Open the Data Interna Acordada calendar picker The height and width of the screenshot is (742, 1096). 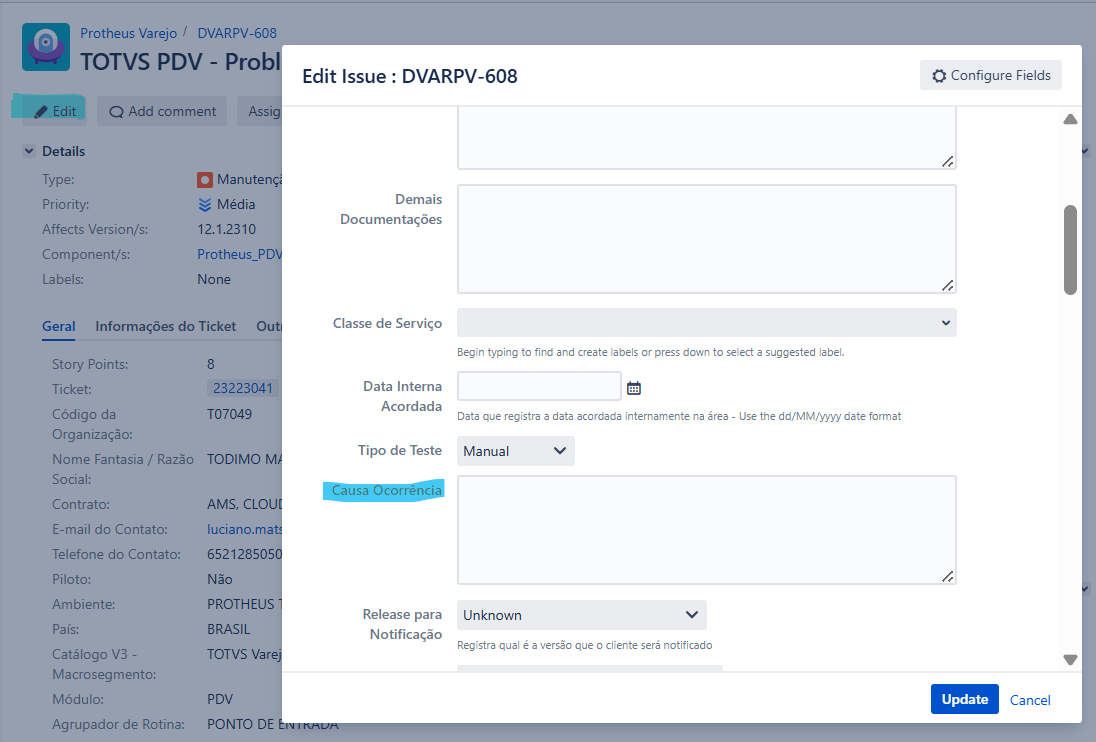point(634,388)
